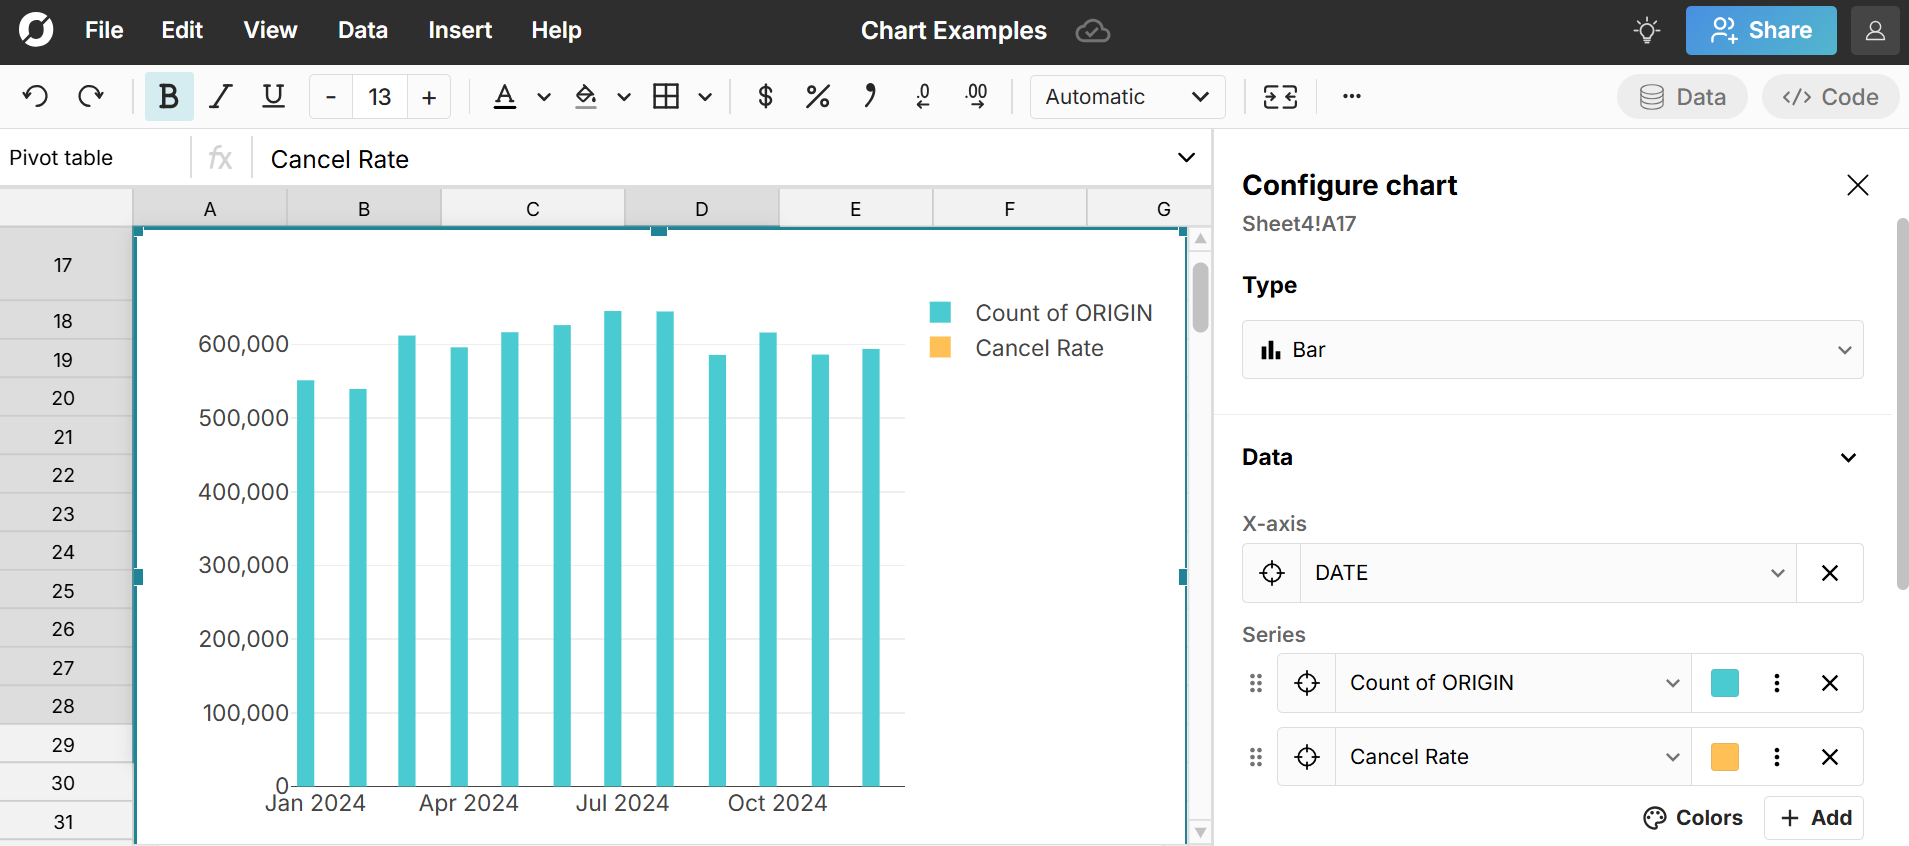The image size is (1909, 846).
Task: Click the redo arrow icon
Action: click(91, 97)
